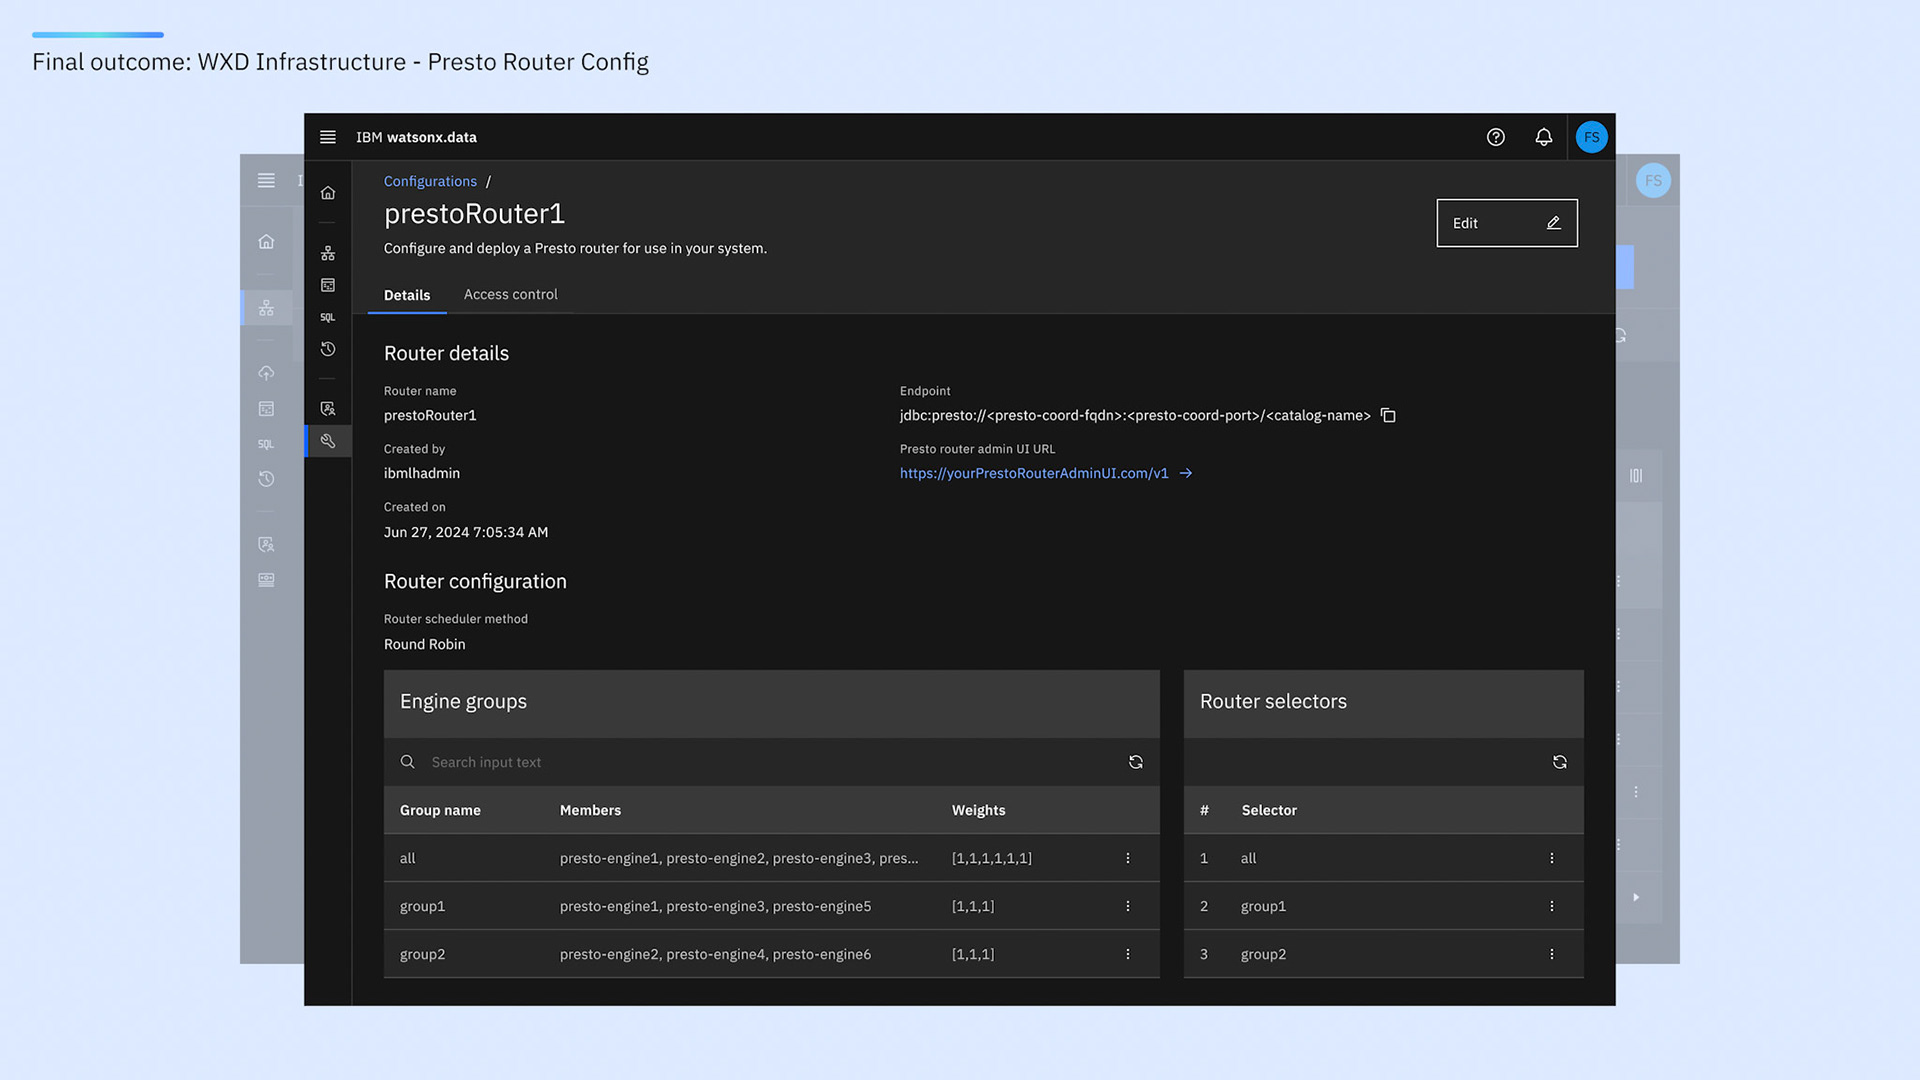Screen dimensions: 1920x1080
Task: Select the Configurations wrench icon
Action: click(x=327, y=441)
